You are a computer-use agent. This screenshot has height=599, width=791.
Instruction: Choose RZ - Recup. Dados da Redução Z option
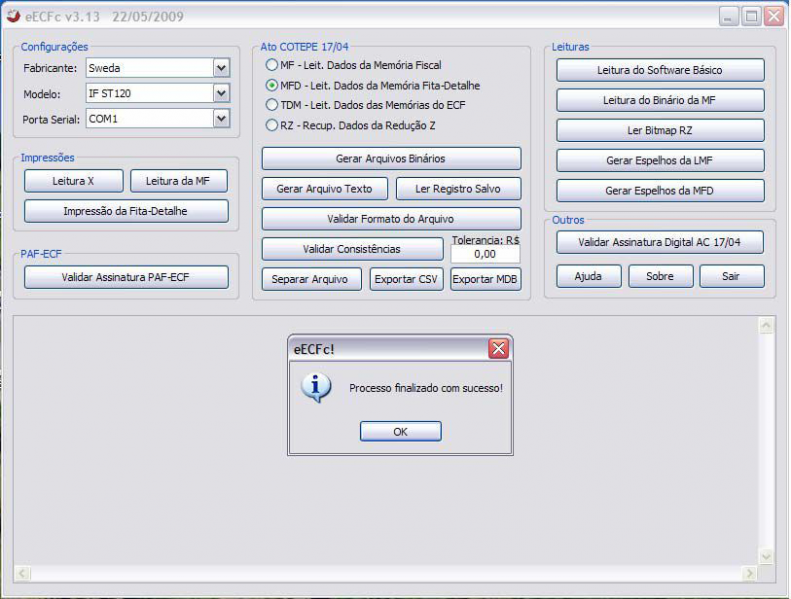pos(271,125)
